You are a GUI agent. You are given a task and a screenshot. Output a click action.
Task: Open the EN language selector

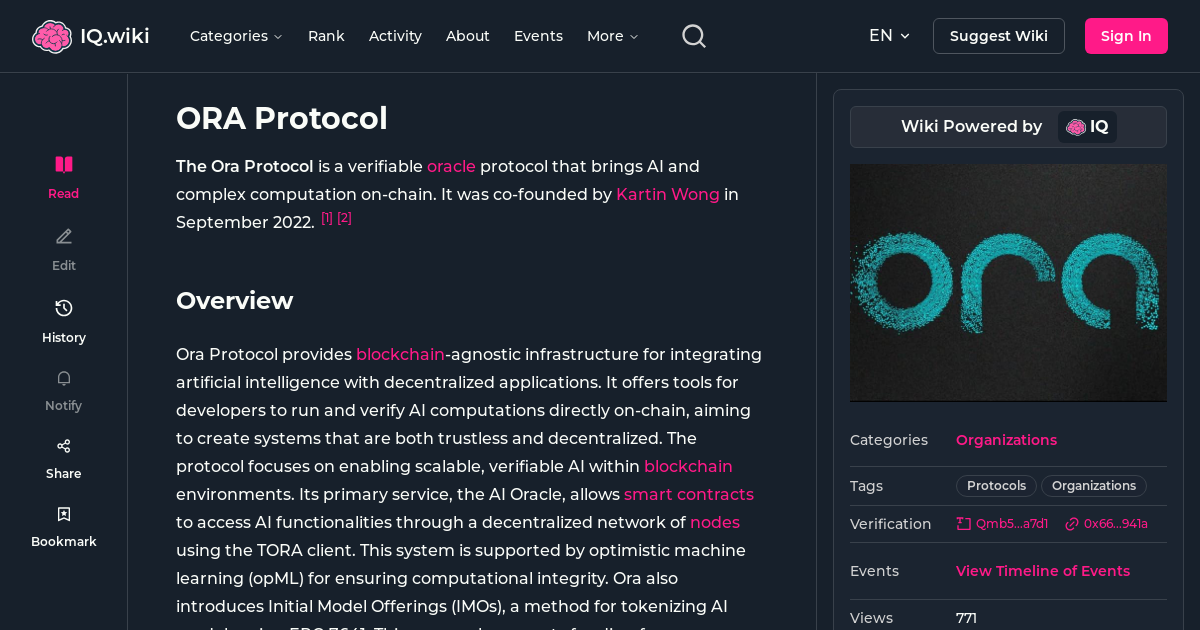click(889, 35)
